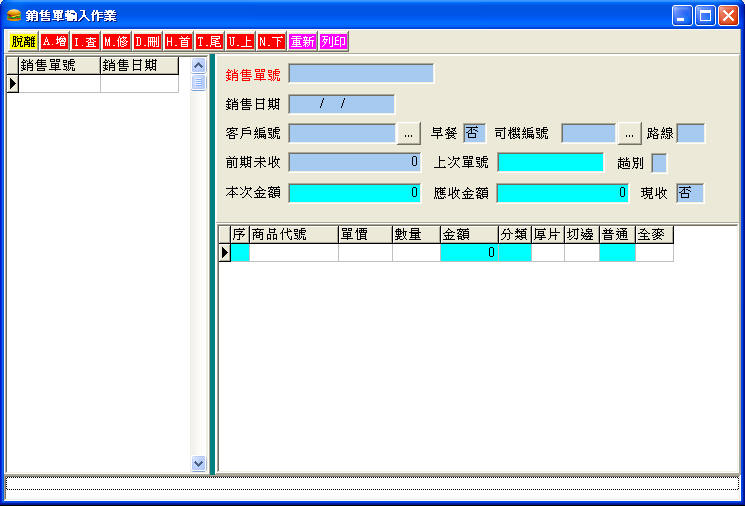Image resolution: width=745 pixels, height=506 pixels.
Task: Click the left list scroll down arrow
Action: click(199, 463)
